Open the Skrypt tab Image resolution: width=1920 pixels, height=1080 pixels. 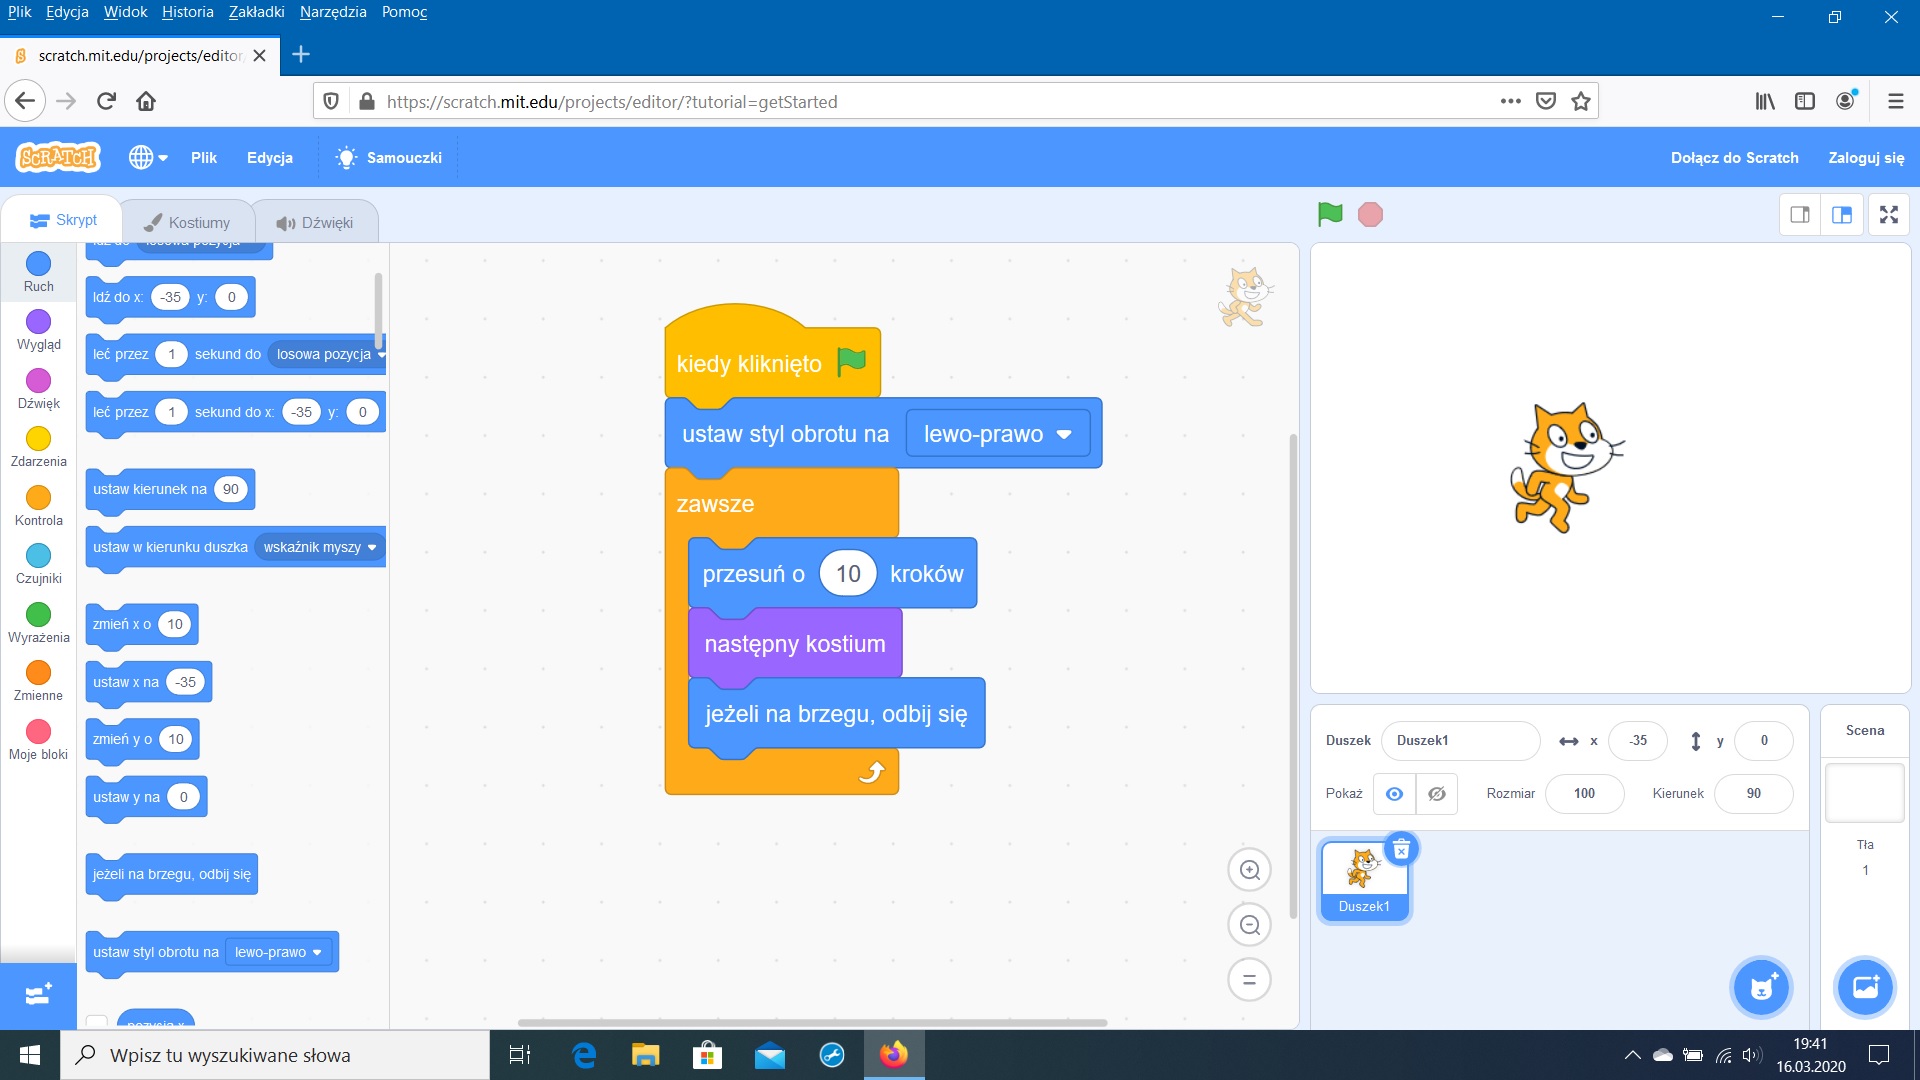(x=62, y=220)
